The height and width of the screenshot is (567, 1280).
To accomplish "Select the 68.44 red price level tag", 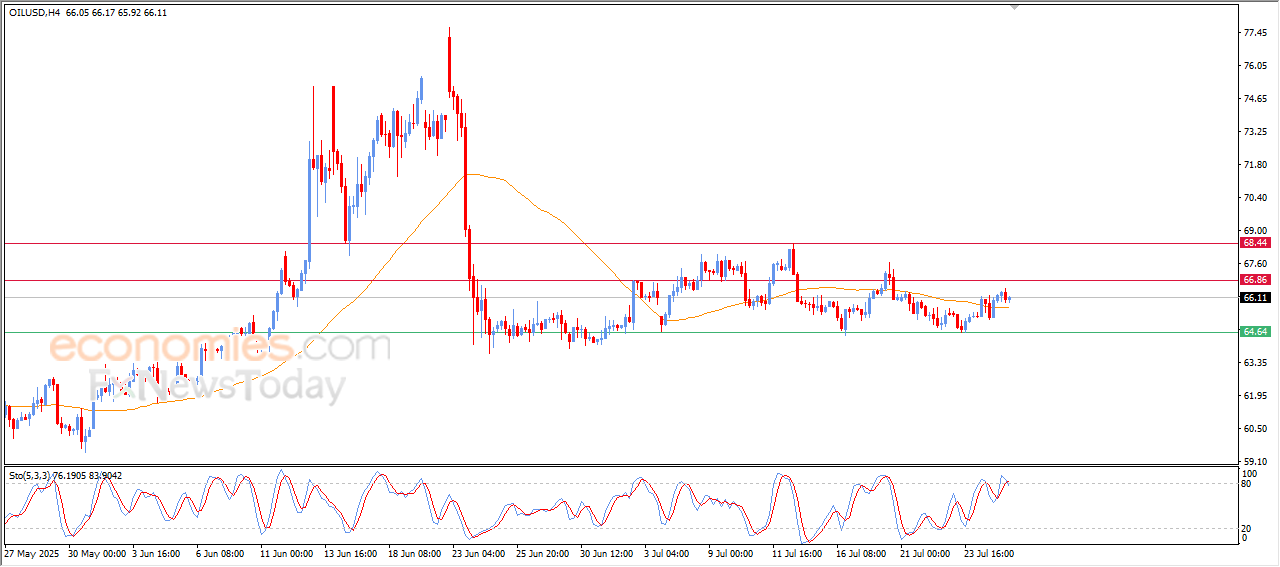I will click(x=1255, y=243).
